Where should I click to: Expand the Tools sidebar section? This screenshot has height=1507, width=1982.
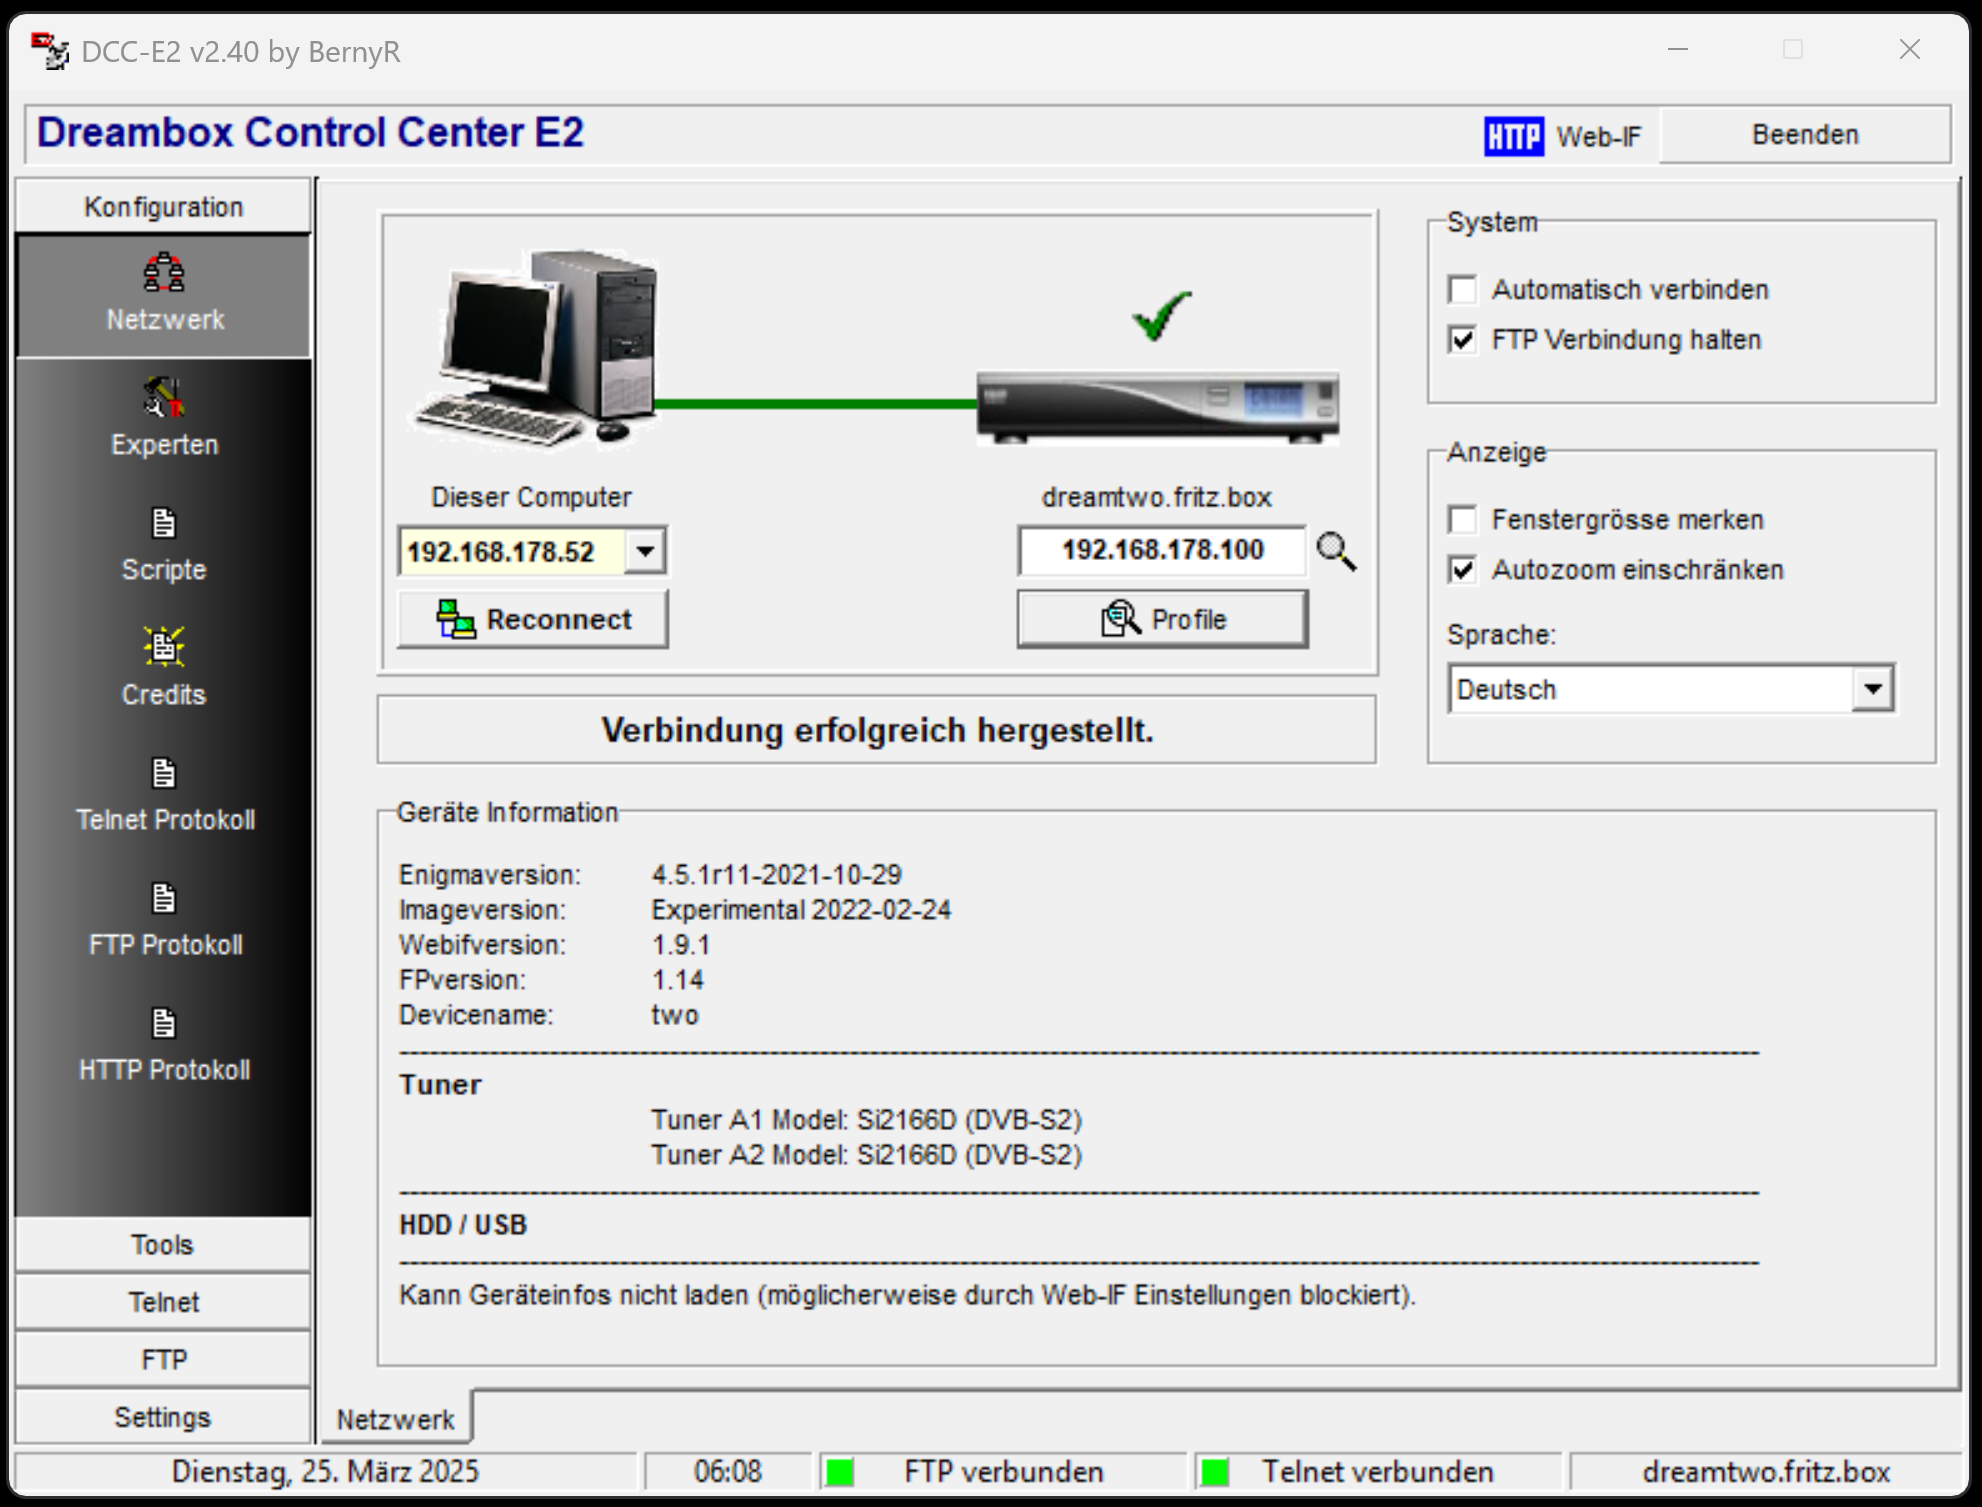163,1244
